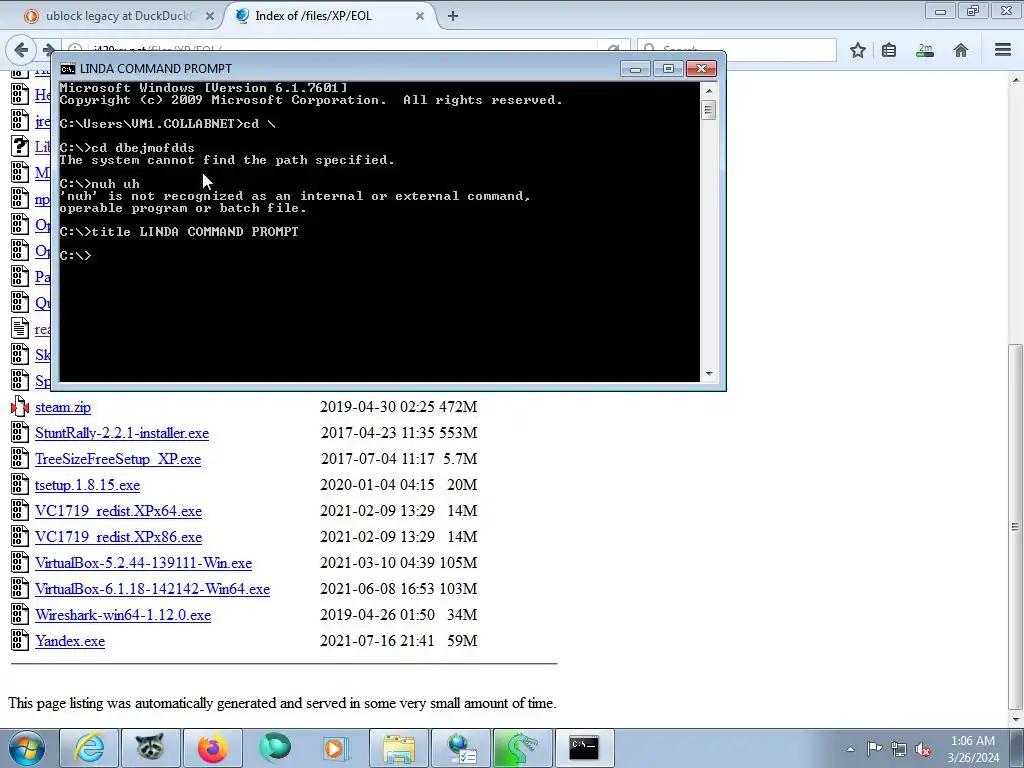Open the VC1719_redist.XPx64.exe link
The height and width of the screenshot is (768, 1024).
tap(118, 511)
